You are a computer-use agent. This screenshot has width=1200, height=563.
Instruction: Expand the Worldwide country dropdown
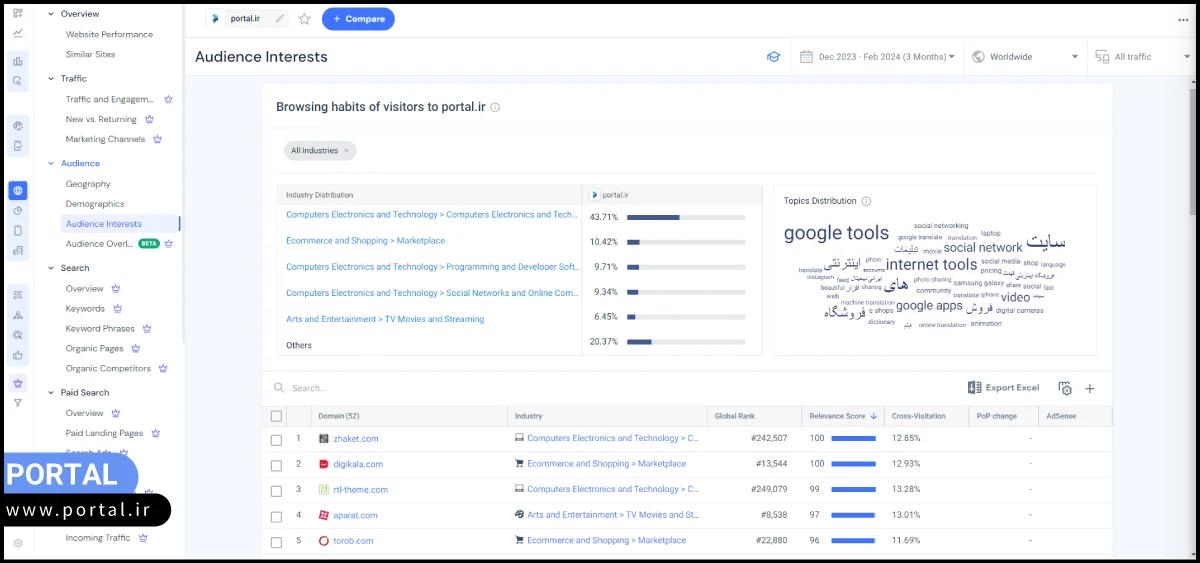1027,57
